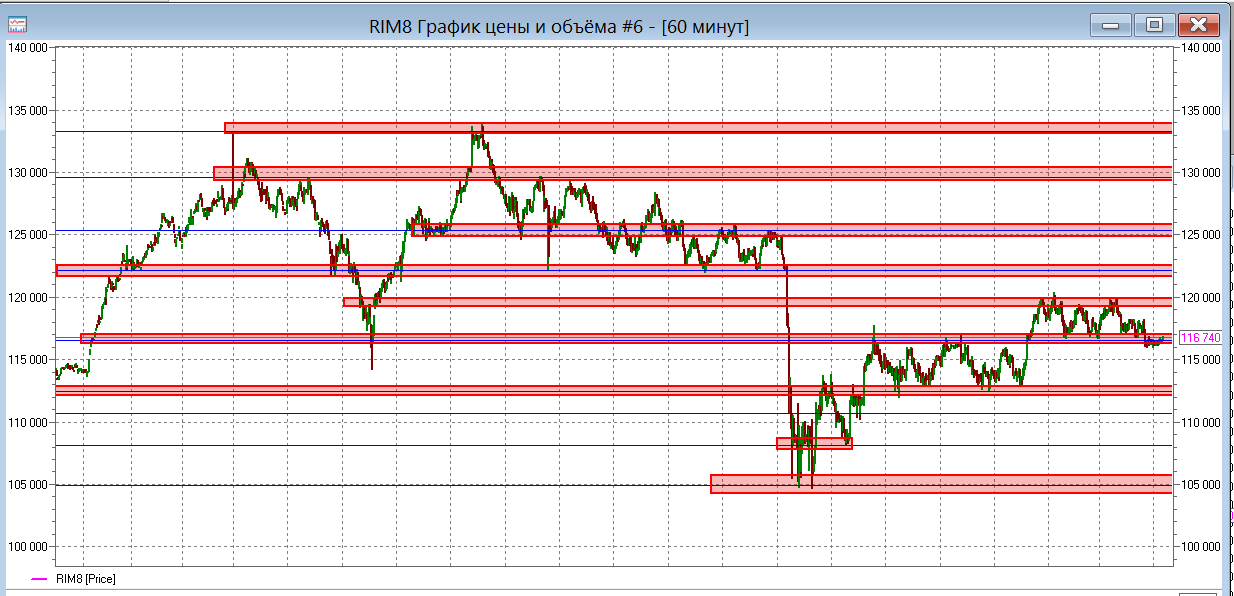Minimize the RIM8 chart window

click(1111, 25)
